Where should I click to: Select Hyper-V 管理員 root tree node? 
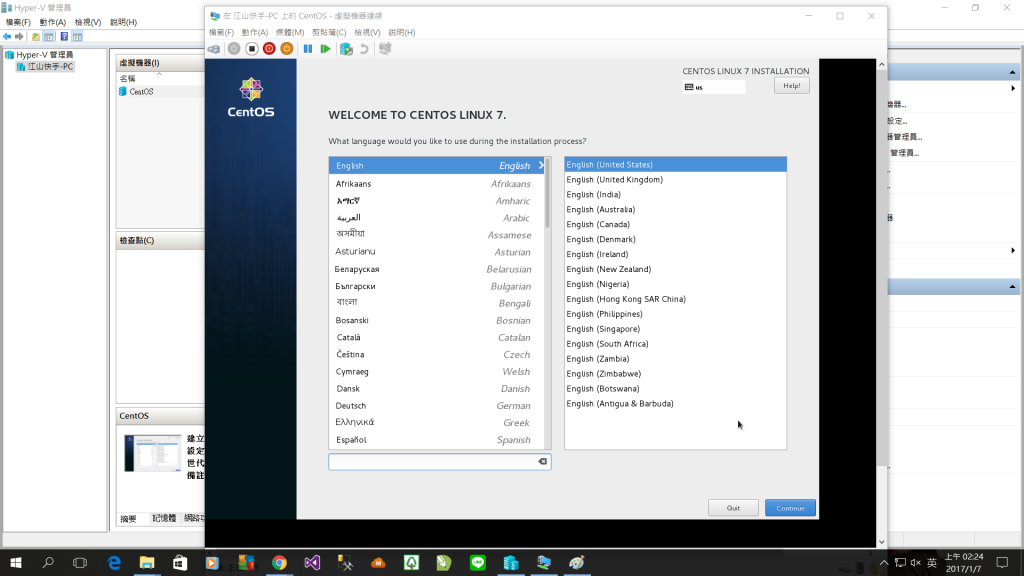[39, 55]
